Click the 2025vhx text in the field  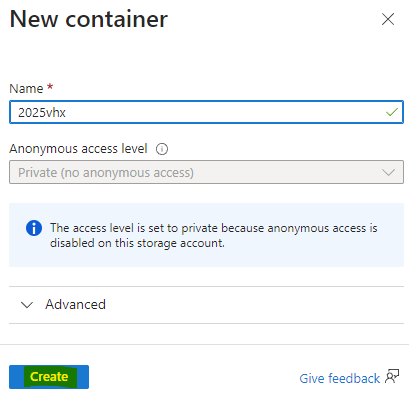coord(42,113)
